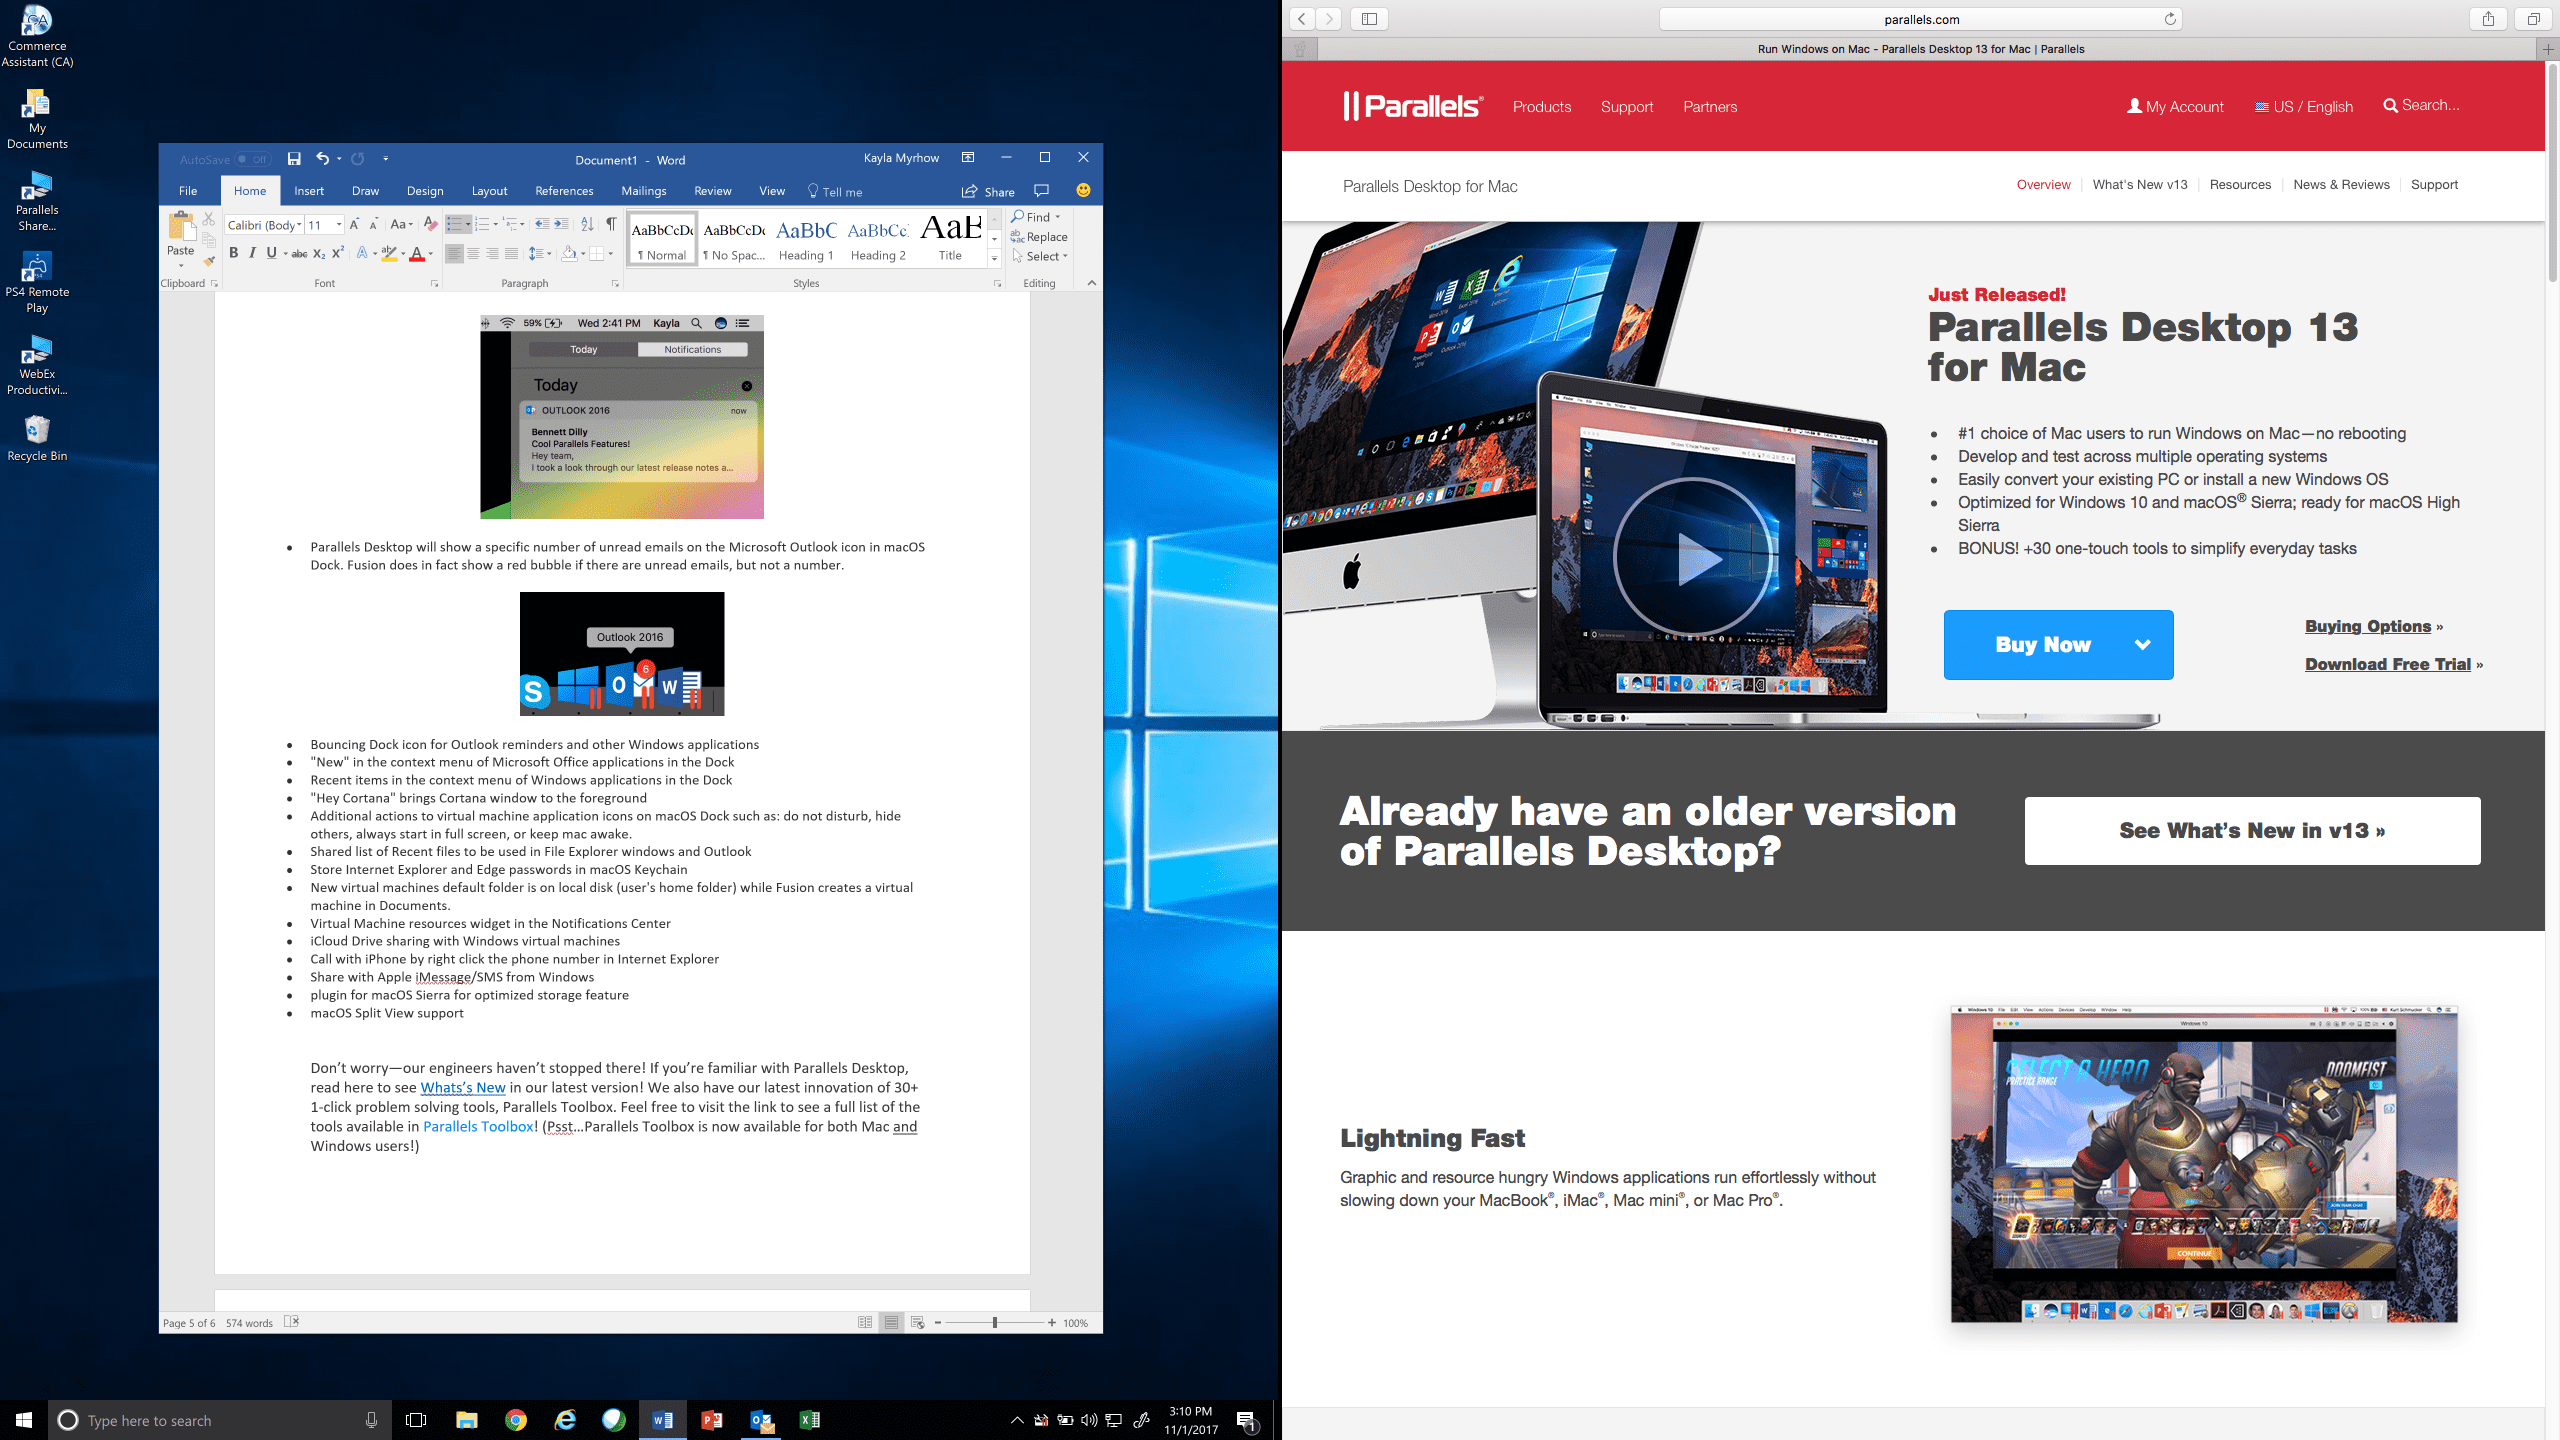This screenshot has width=2560, height=1440.
Task: Open Excel from the Windows taskbar
Action: pos(810,1420)
